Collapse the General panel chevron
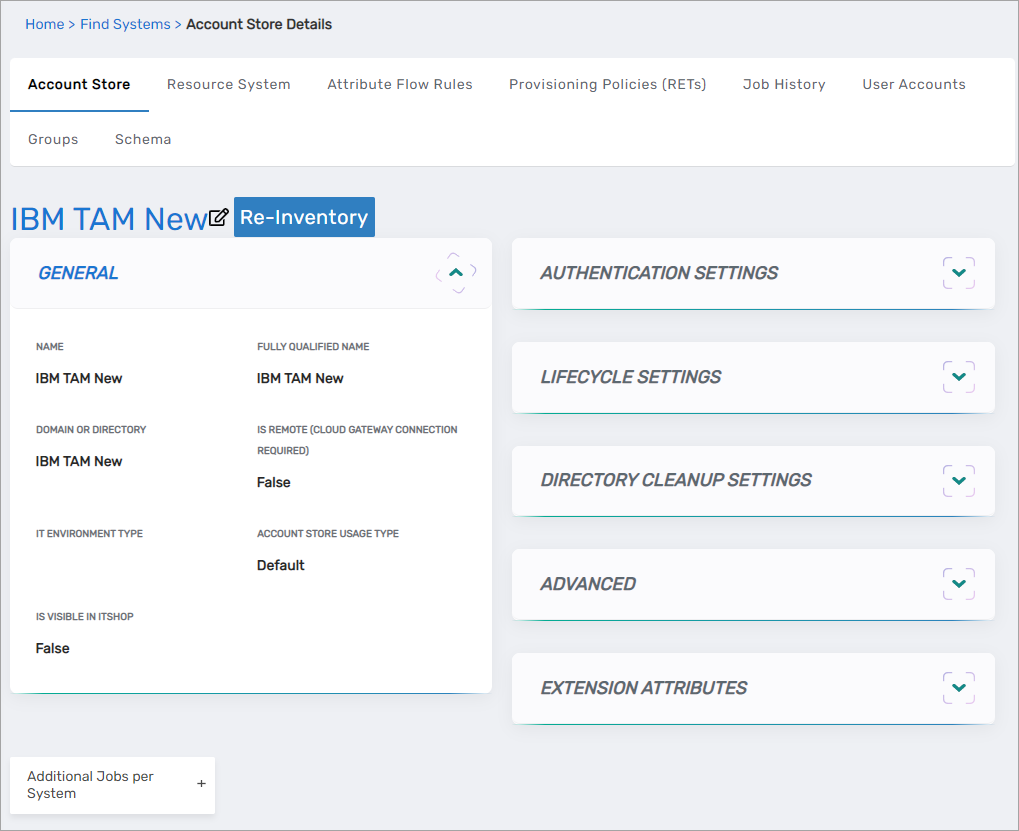The height and width of the screenshot is (831, 1019). [x=456, y=273]
